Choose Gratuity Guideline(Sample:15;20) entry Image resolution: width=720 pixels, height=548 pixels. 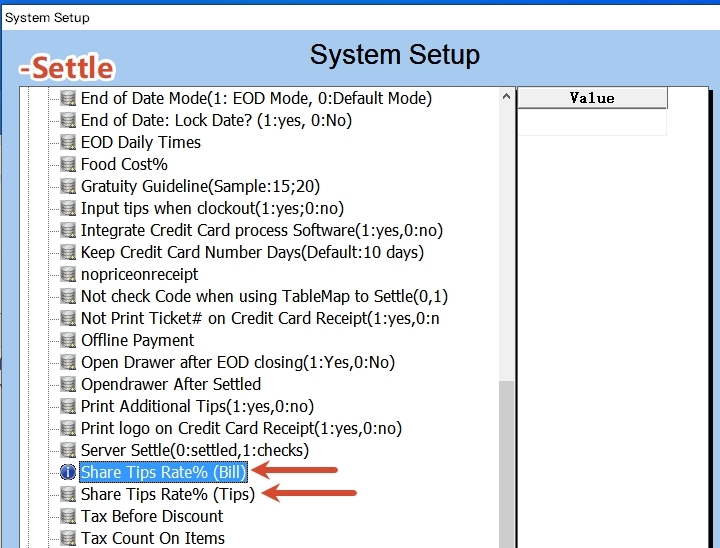[200, 186]
